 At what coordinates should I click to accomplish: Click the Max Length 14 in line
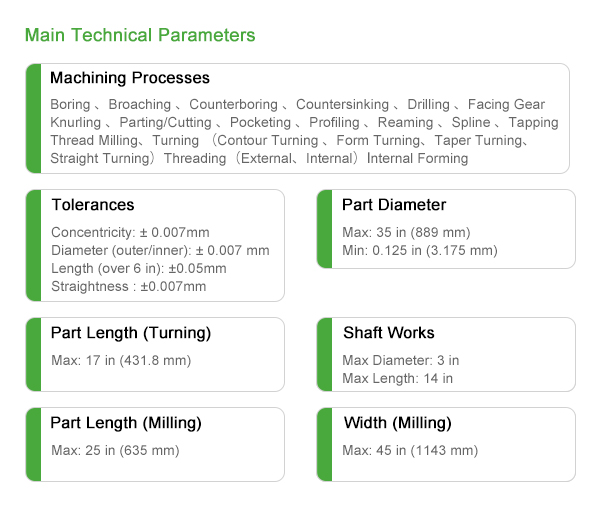point(398,378)
